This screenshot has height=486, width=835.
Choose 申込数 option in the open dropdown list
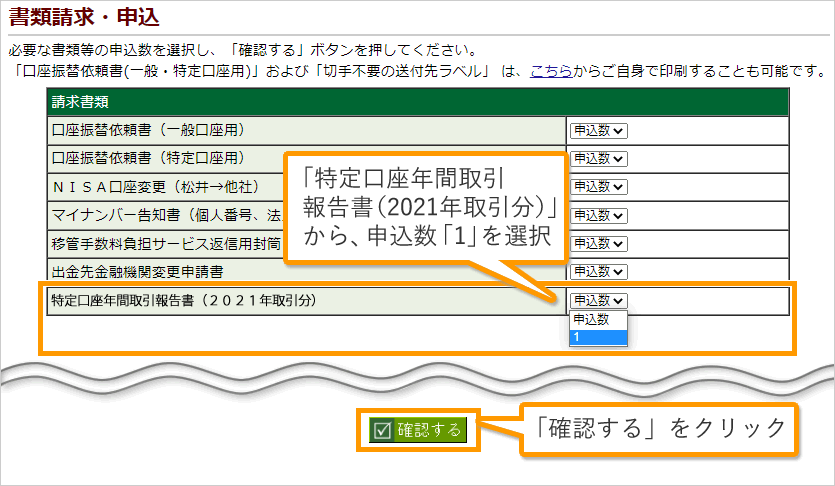[x=598, y=320]
